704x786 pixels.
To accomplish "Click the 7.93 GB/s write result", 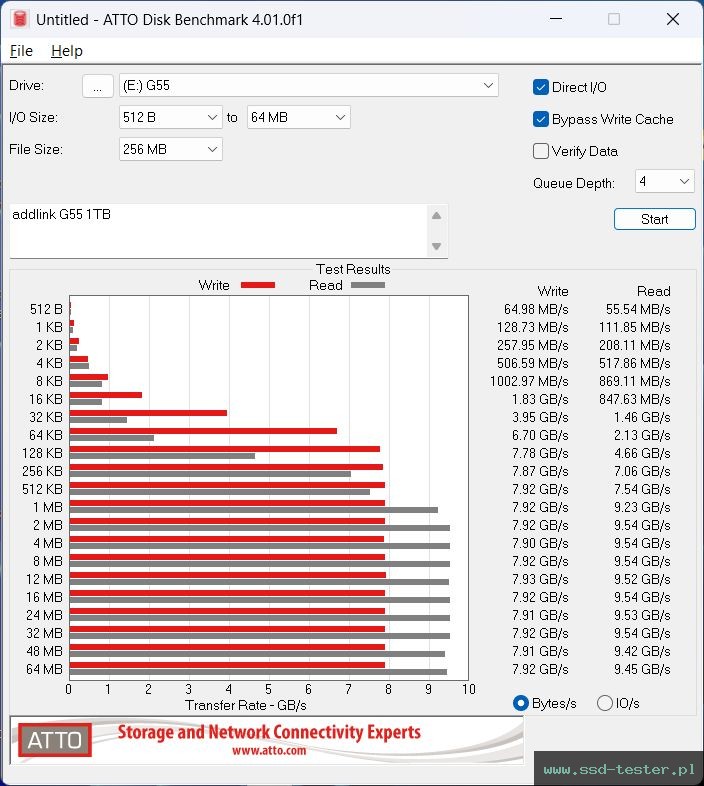I will click(x=540, y=579).
